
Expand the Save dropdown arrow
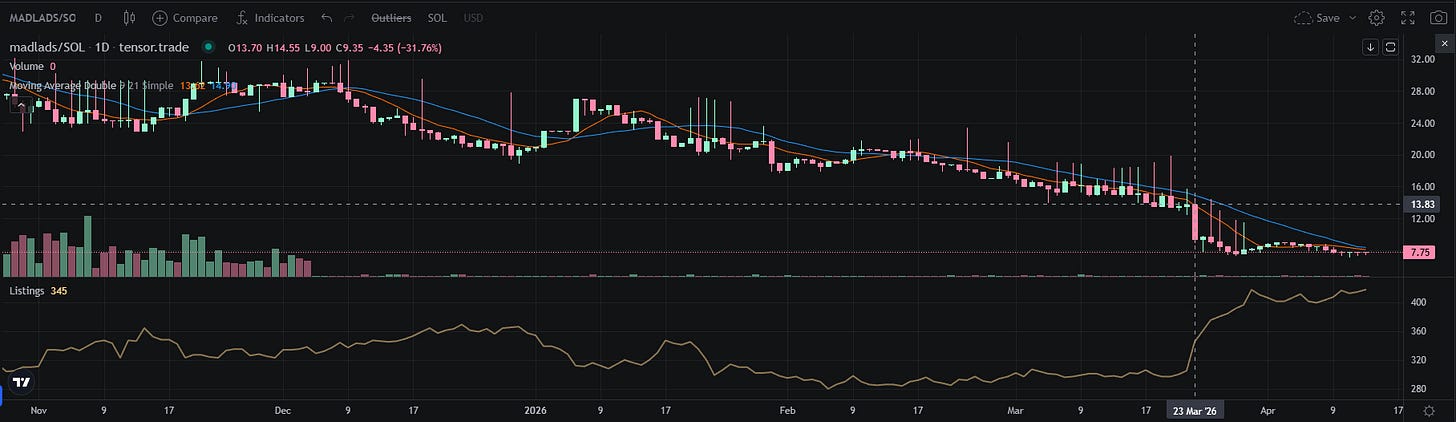[1352, 18]
